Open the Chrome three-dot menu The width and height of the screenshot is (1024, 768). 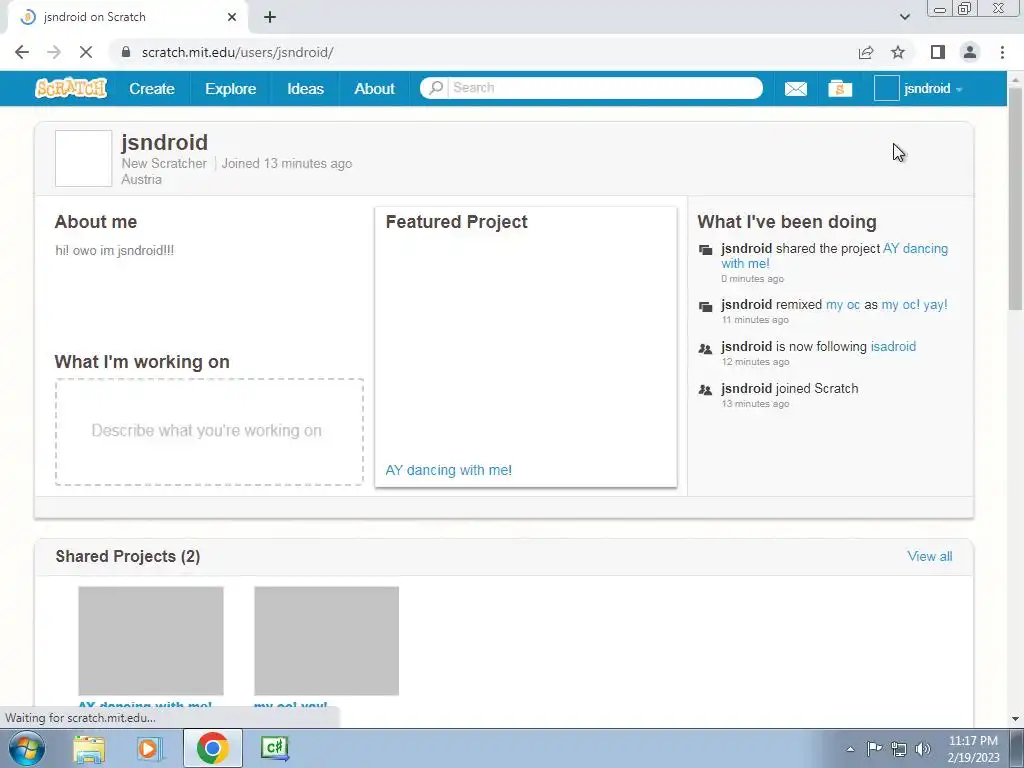pyautogui.click(x=1002, y=52)
